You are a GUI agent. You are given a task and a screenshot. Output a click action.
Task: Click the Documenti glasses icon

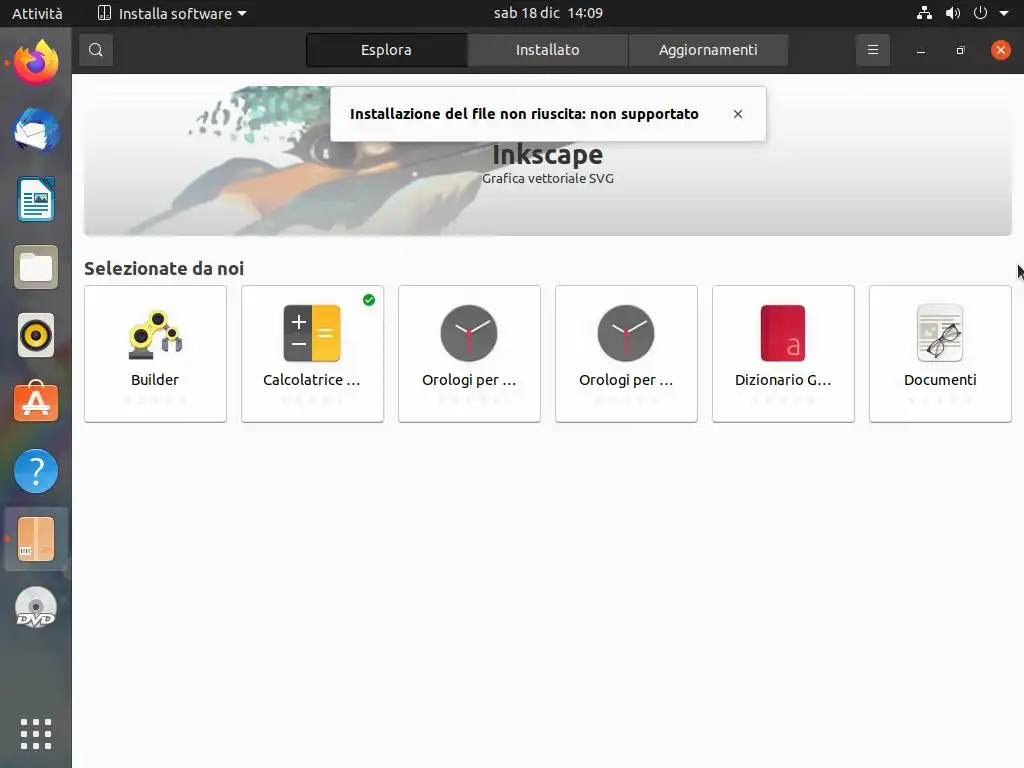[x=940, y=333]
